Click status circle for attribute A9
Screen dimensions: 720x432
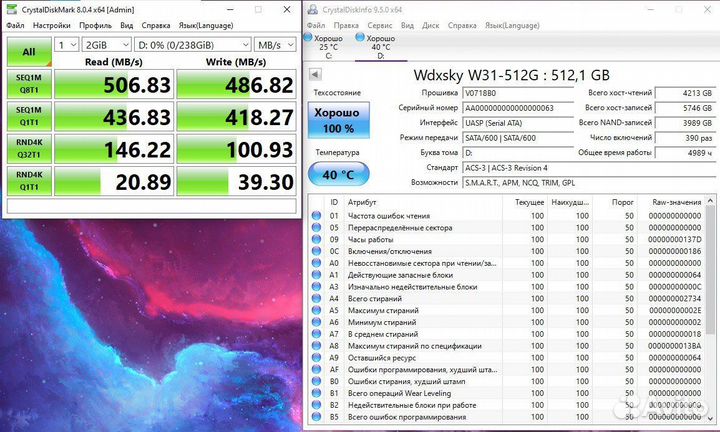tap(316, 358)
